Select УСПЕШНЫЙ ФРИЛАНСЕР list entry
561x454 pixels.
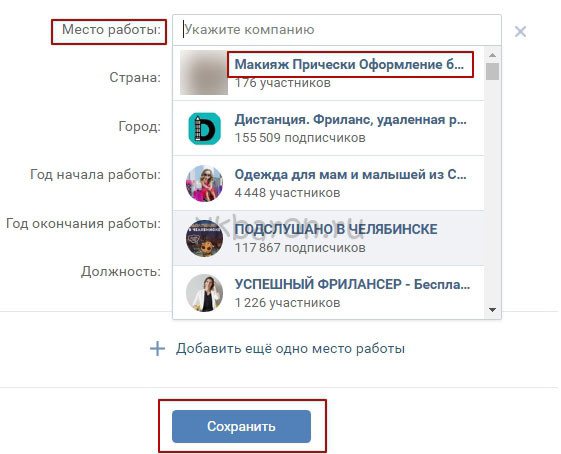click(328, 292)
